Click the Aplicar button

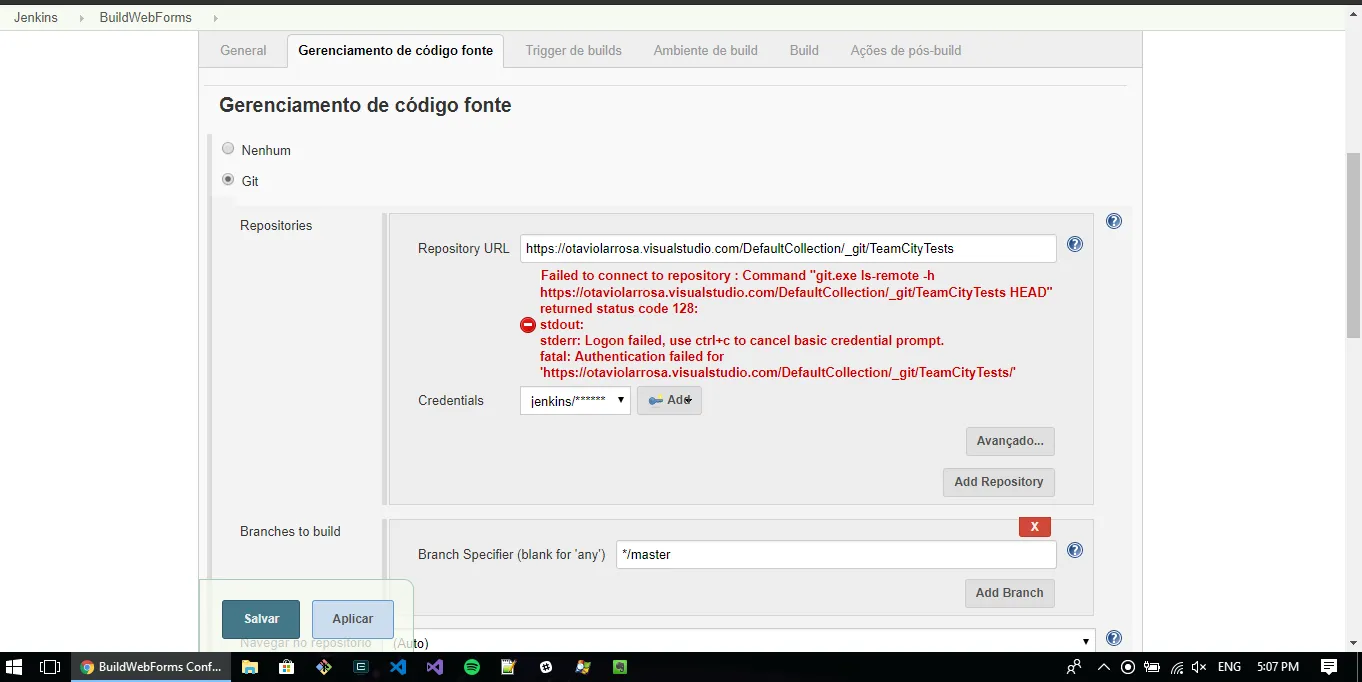click(x=352, y=619)
